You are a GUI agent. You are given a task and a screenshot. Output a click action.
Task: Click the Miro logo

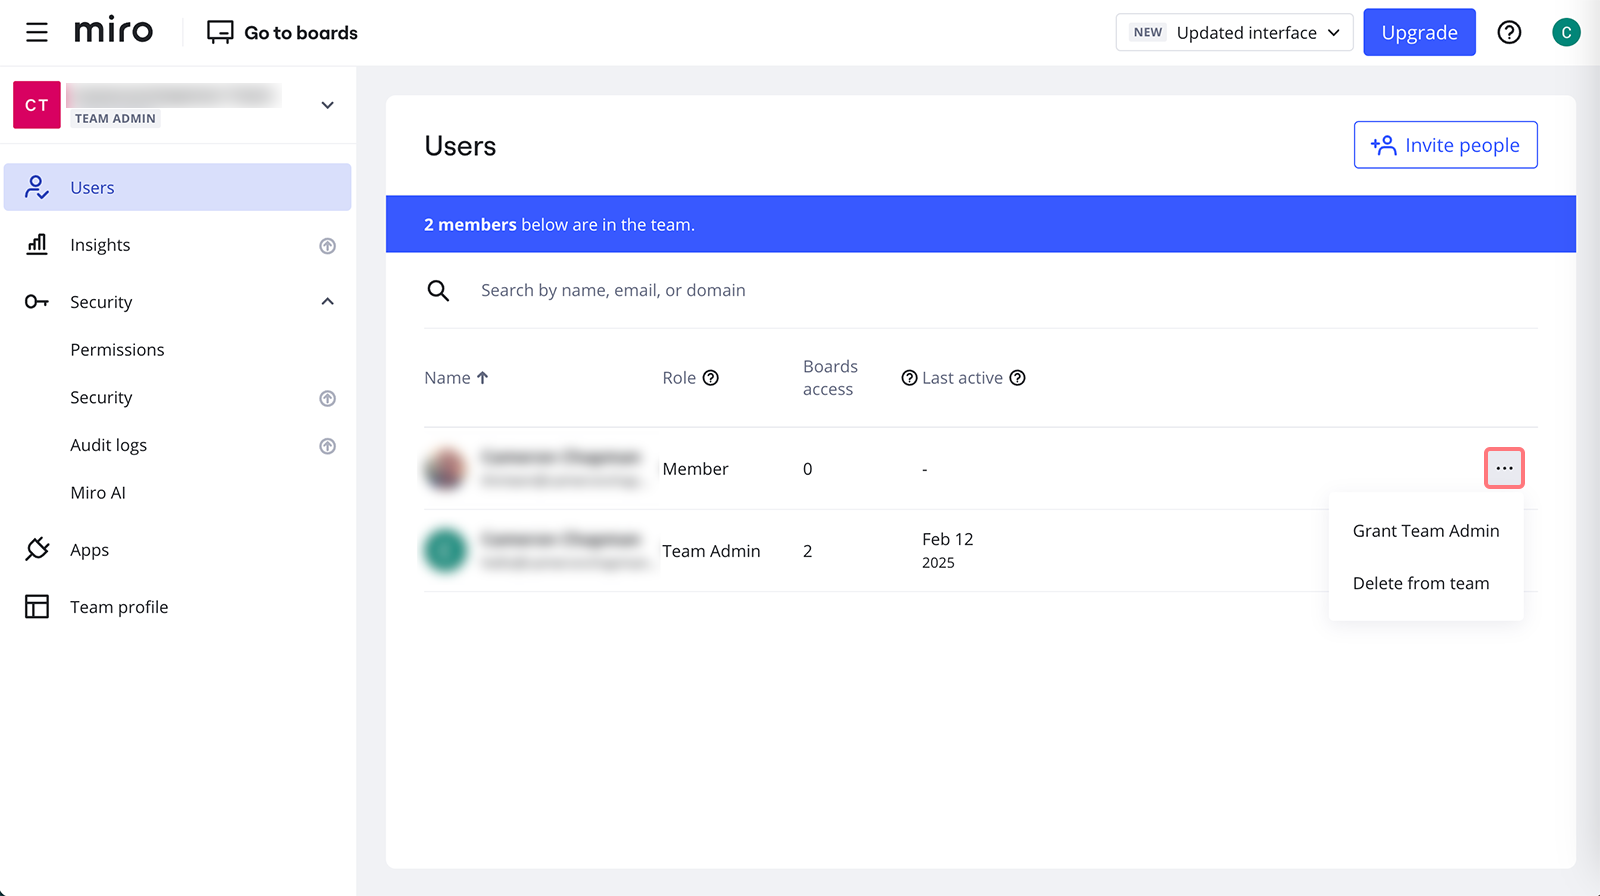click(114, 32)
